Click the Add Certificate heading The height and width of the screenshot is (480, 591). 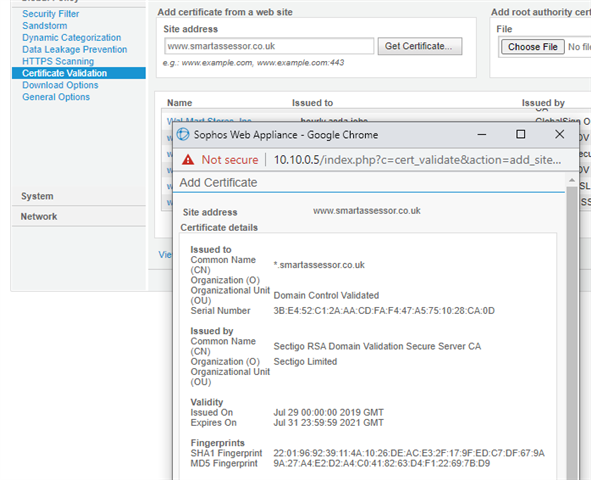pos(218,183)
